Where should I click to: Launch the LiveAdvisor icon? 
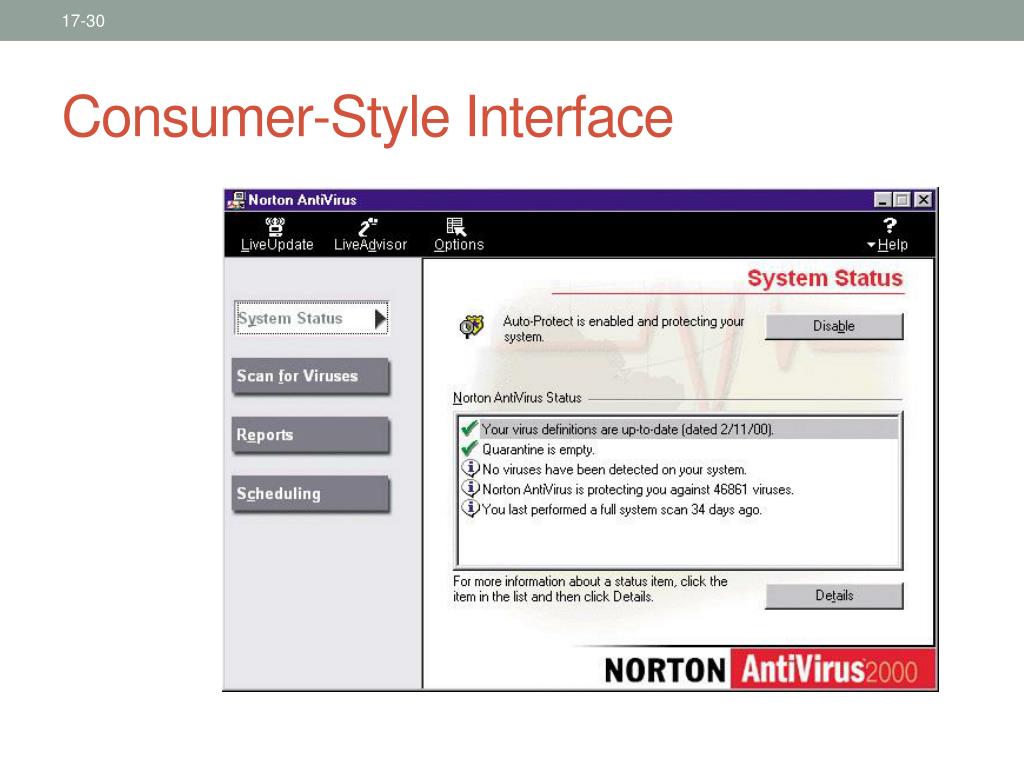[x=368, y=227]
